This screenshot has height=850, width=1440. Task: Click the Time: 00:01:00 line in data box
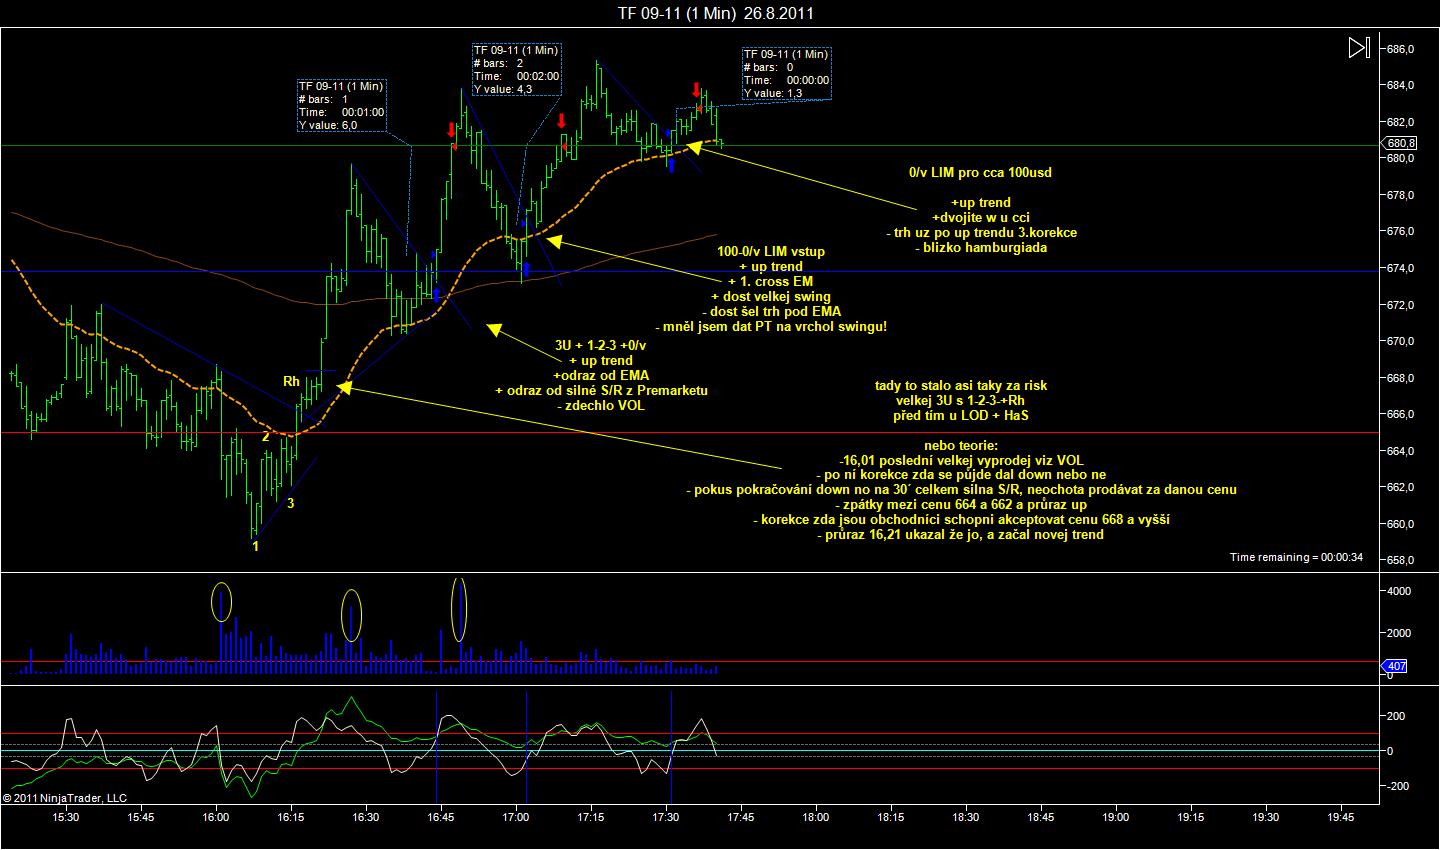coord(340,112)
